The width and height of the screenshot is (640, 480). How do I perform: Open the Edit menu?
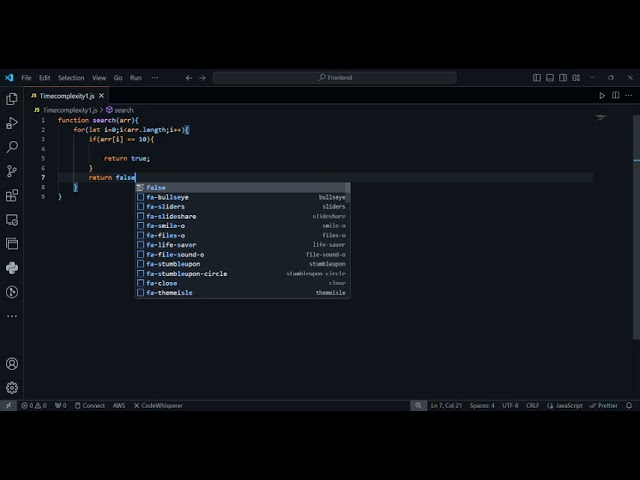pyautogui.click(x=44, y=78)
